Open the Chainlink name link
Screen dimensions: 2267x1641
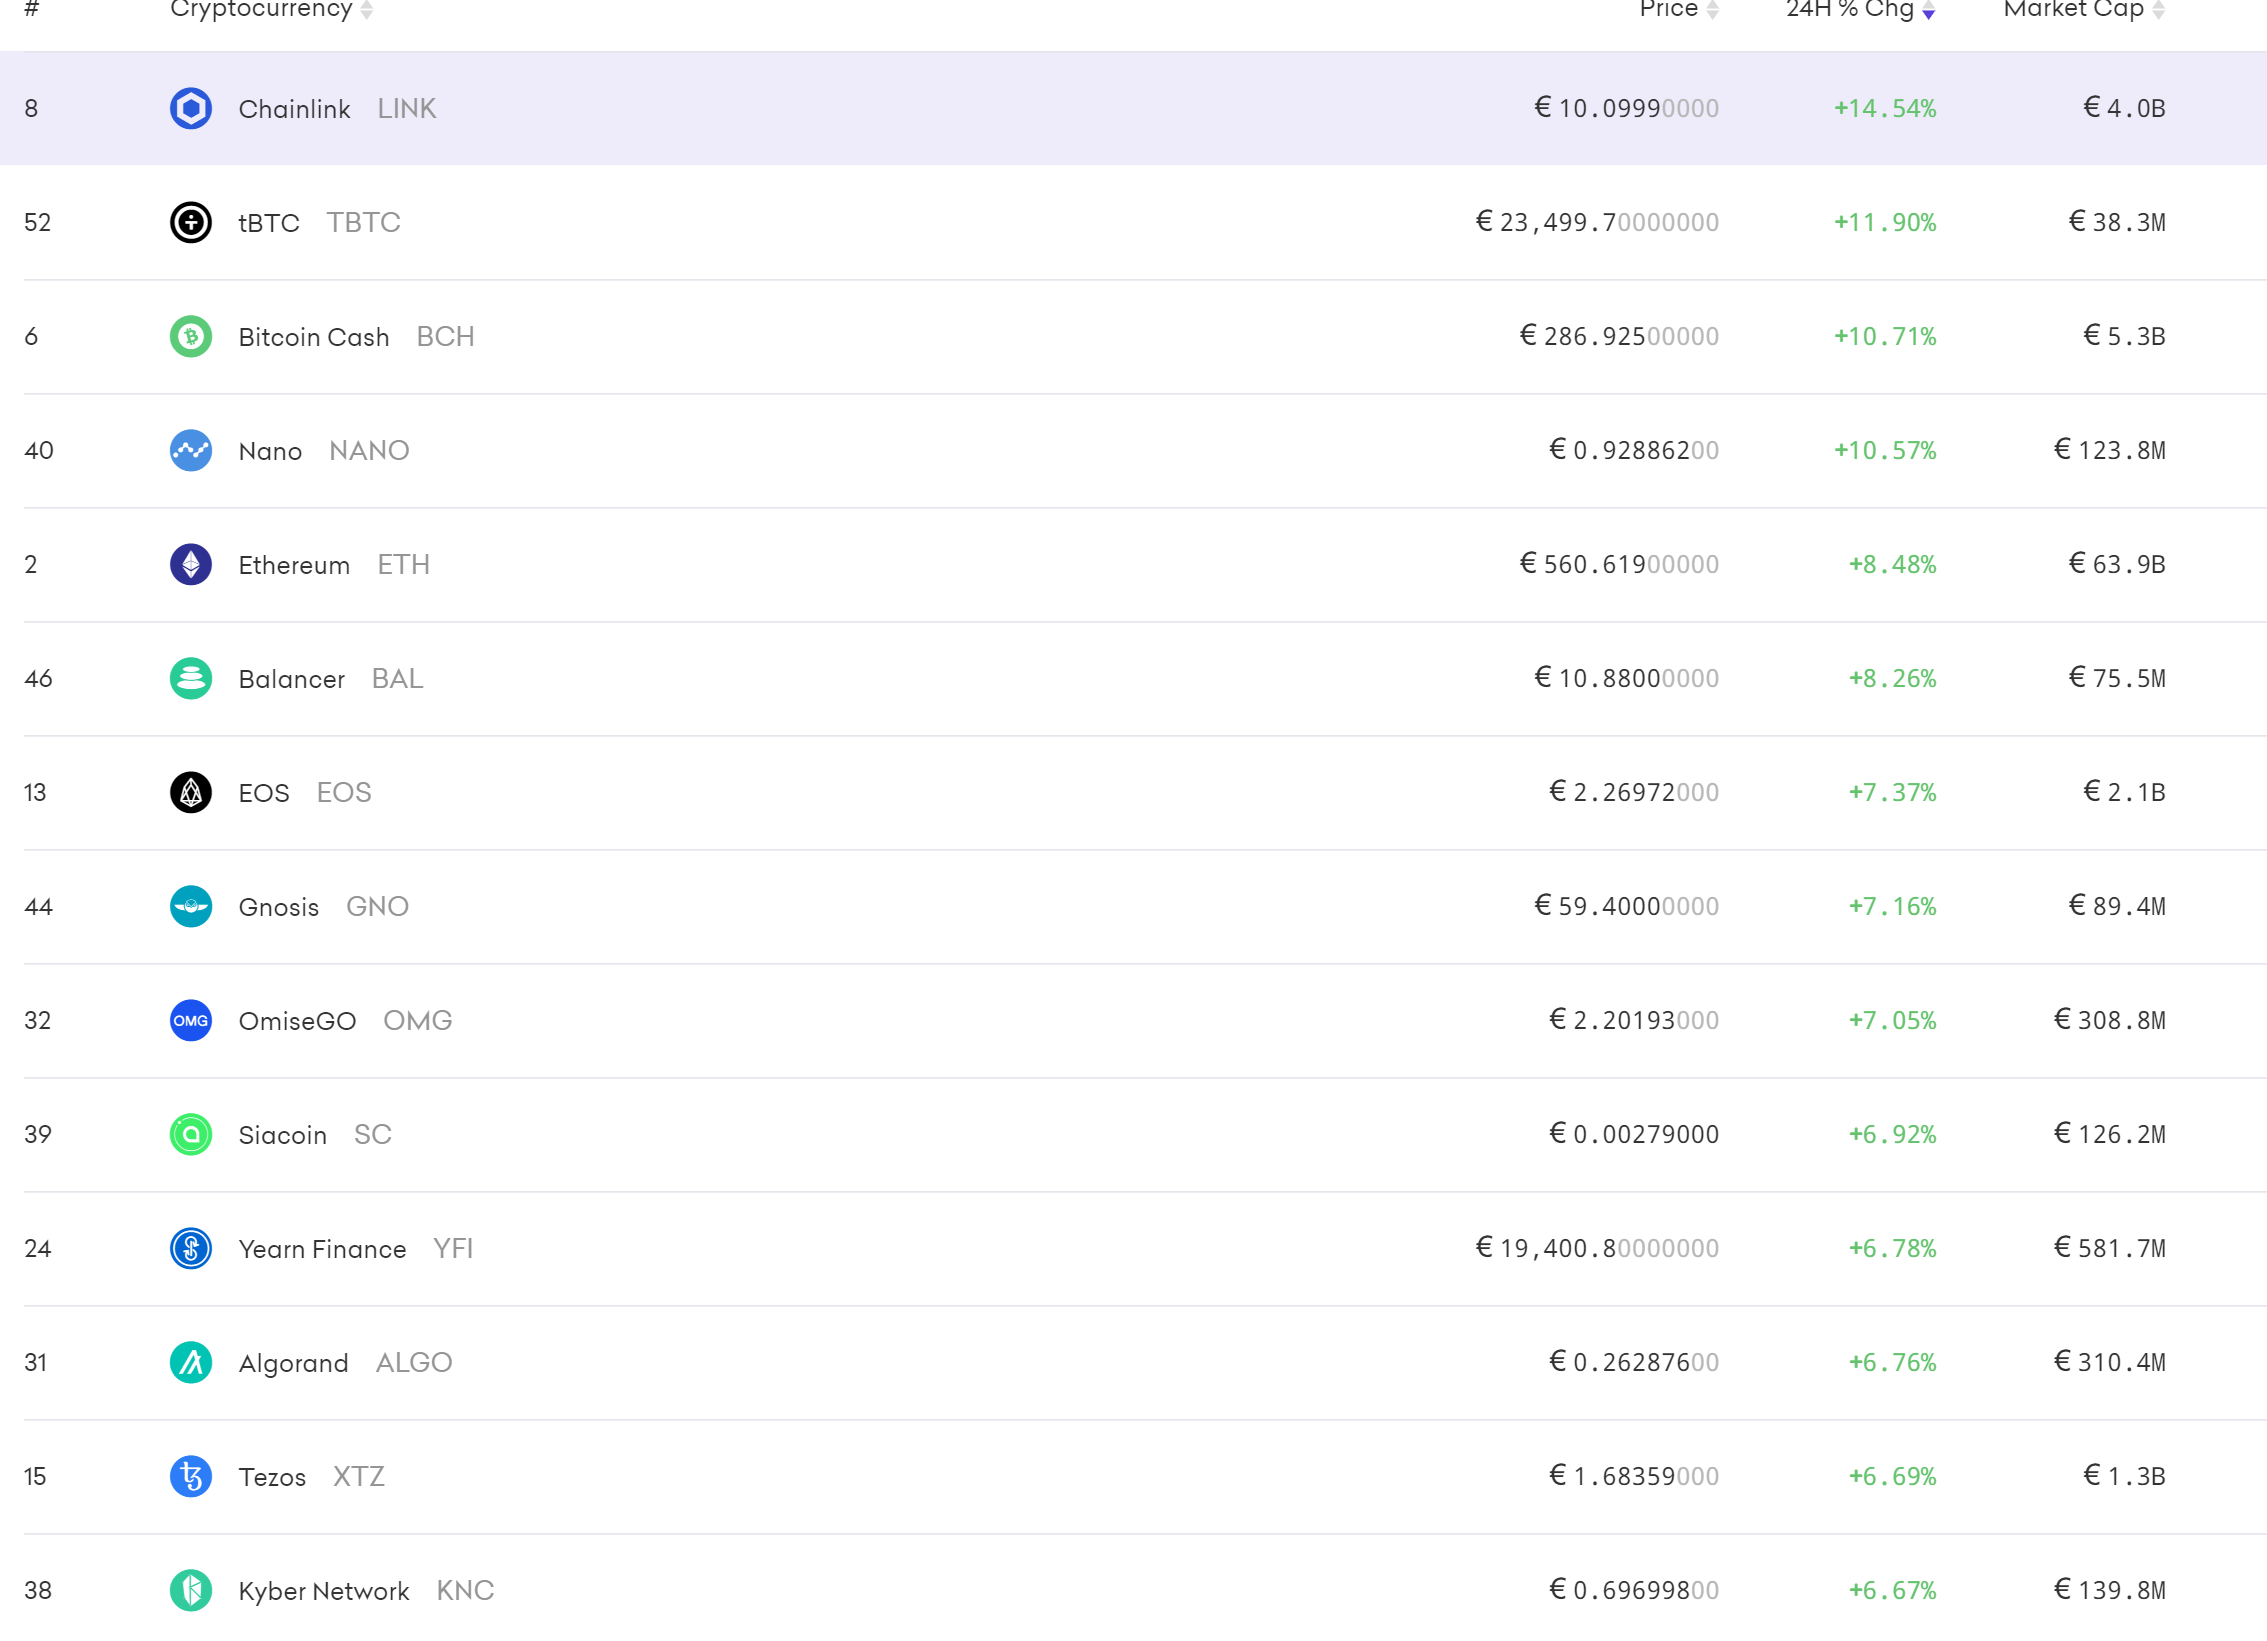click(294, 108)
